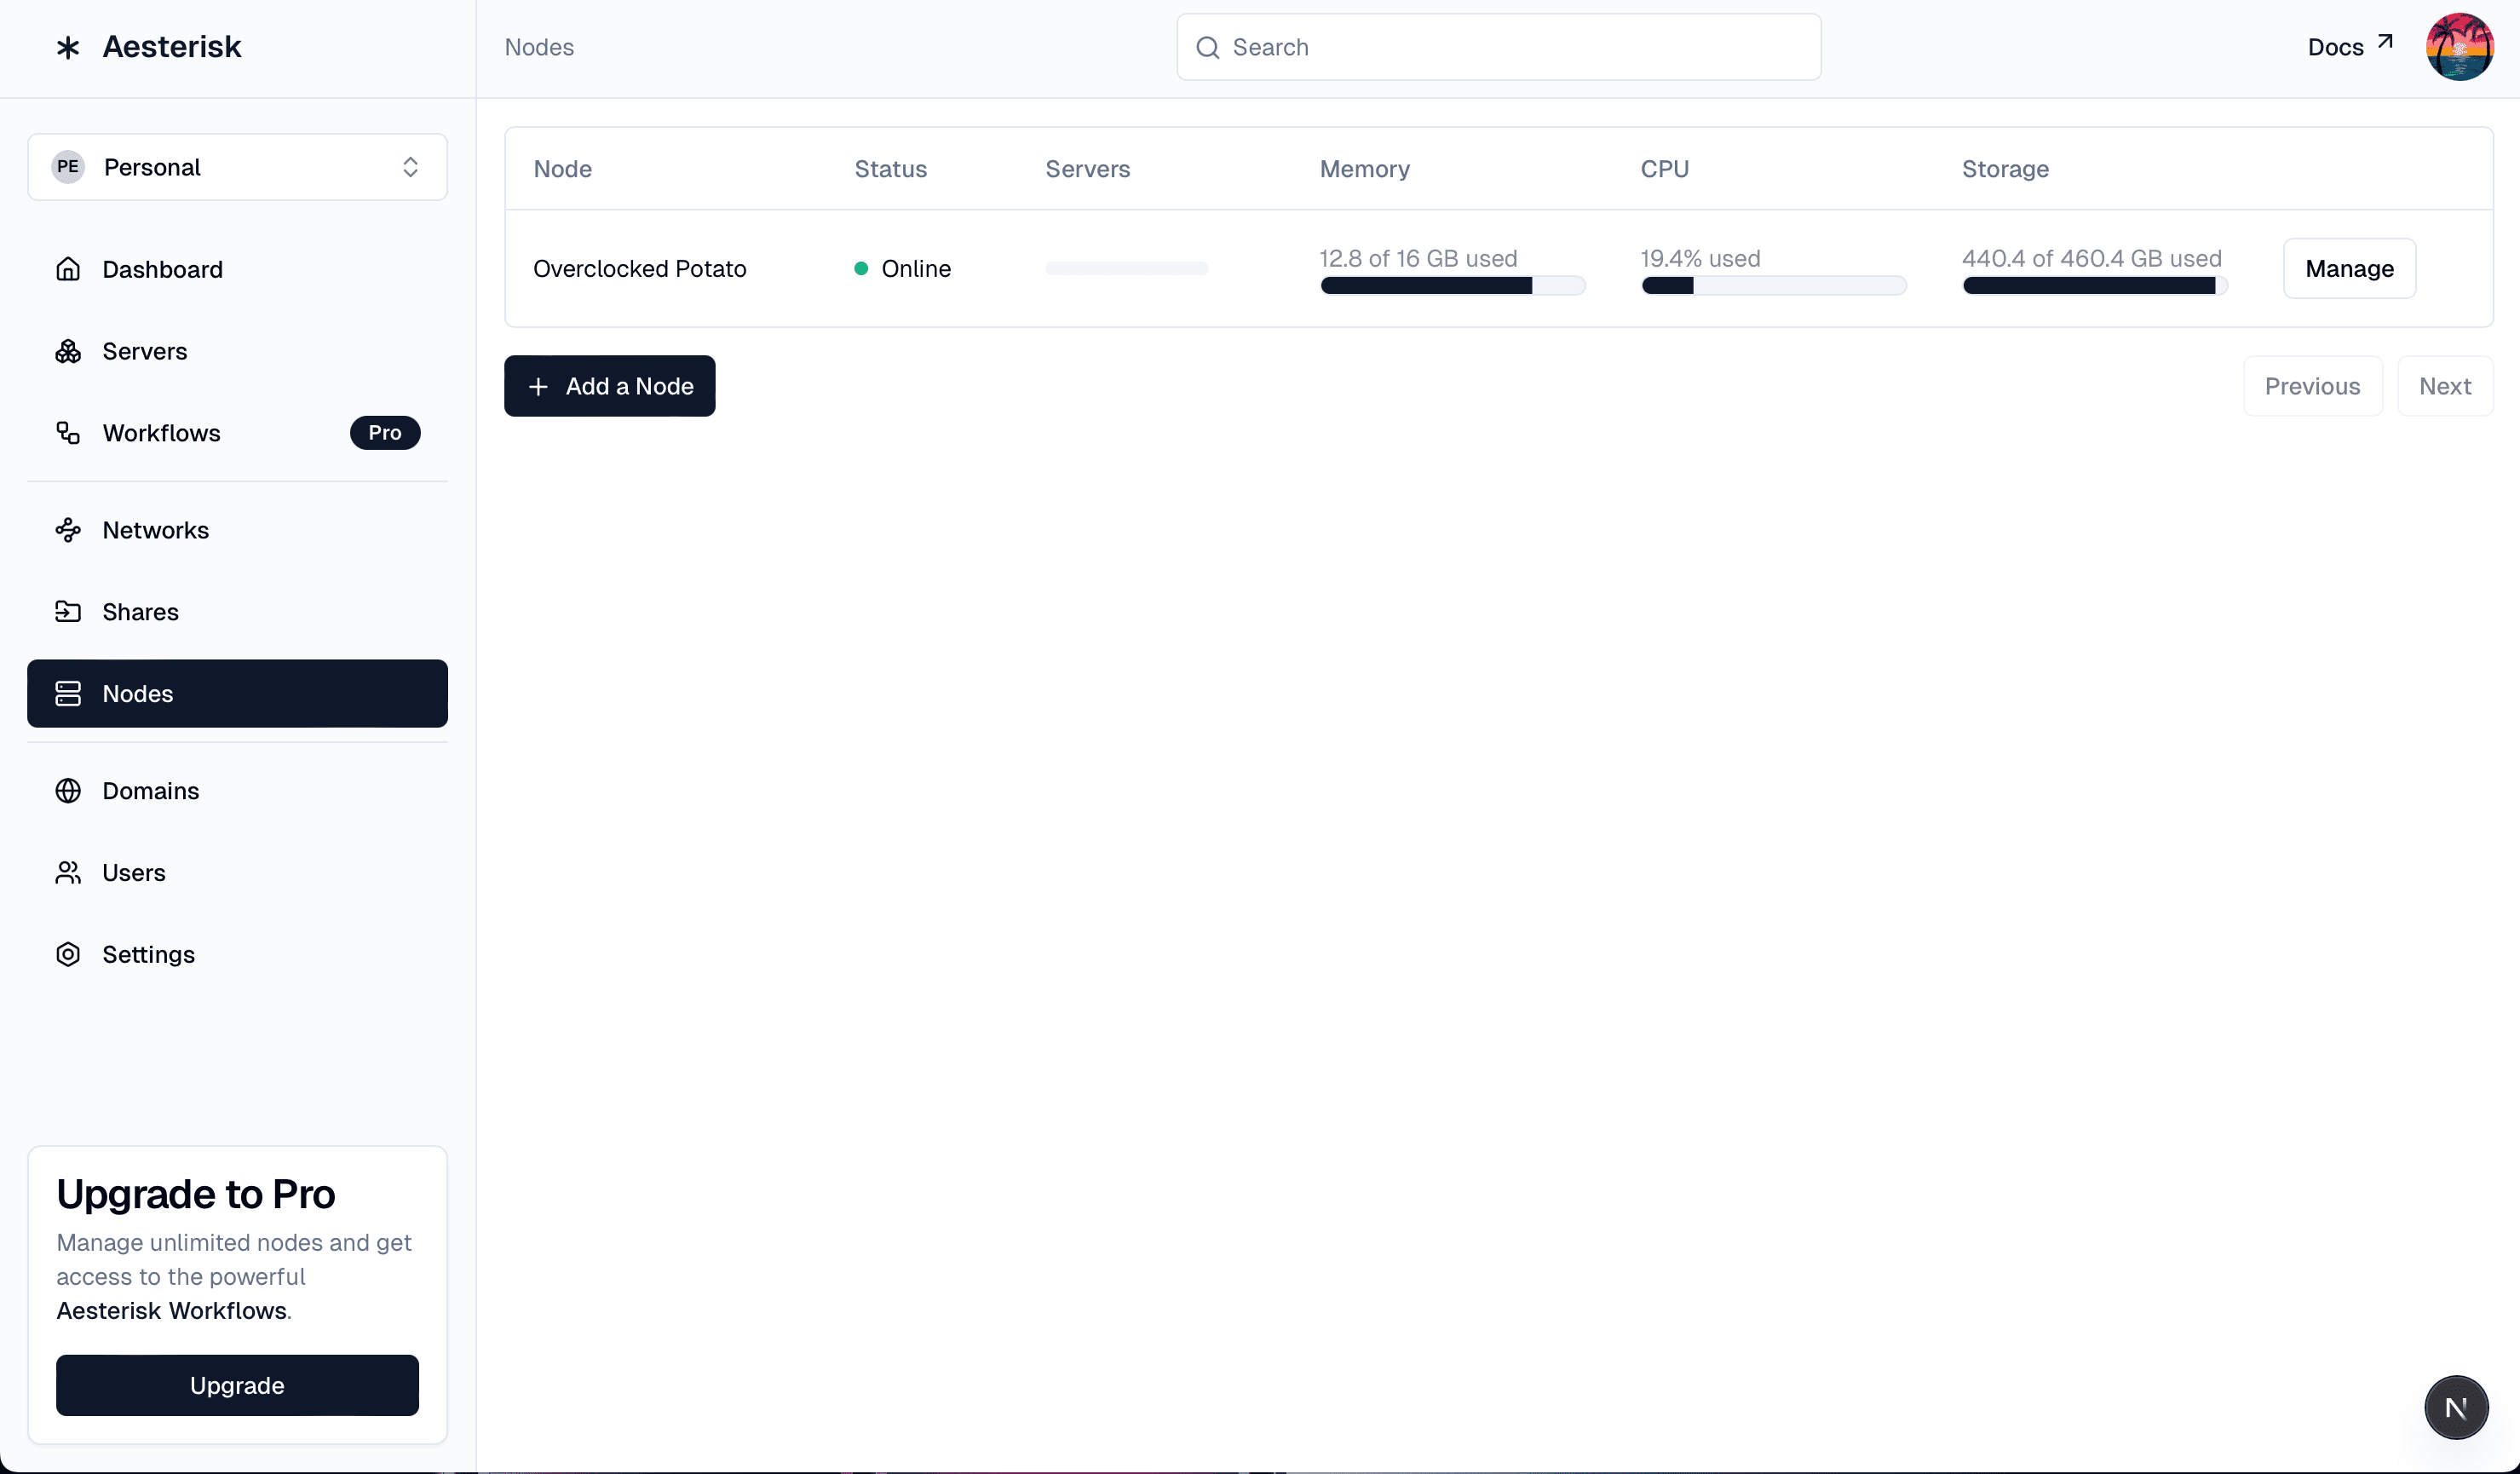2520x1474 pixels.
Task: Click the Pro badge beside Workflows
Action: tap(384, 433)
